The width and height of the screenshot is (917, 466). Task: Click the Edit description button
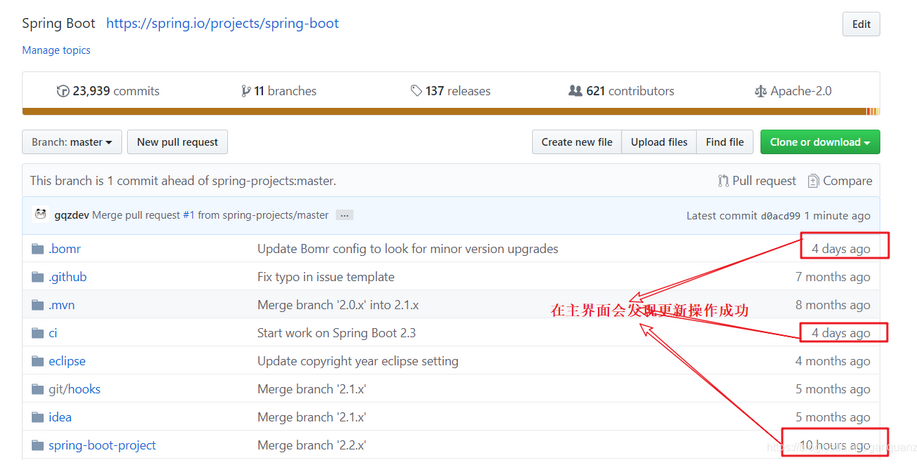click(861, 24)
